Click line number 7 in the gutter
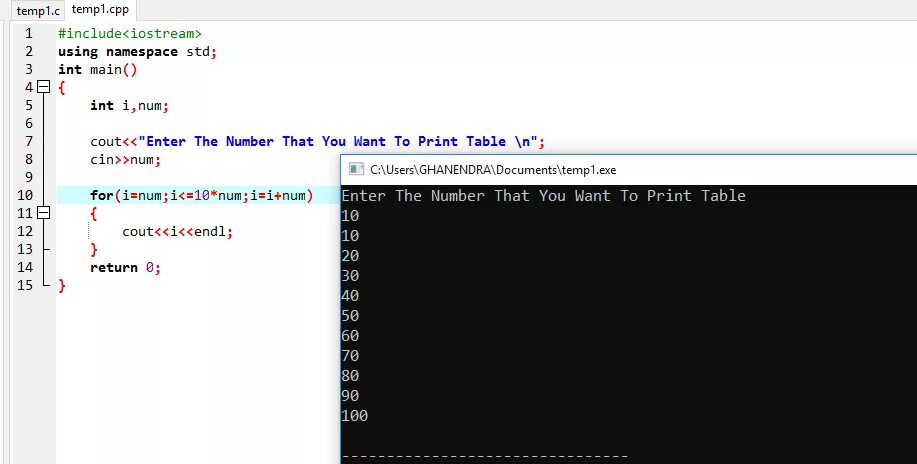The height and width of the screenshot is (464, 917). click(x=29, y=141)
